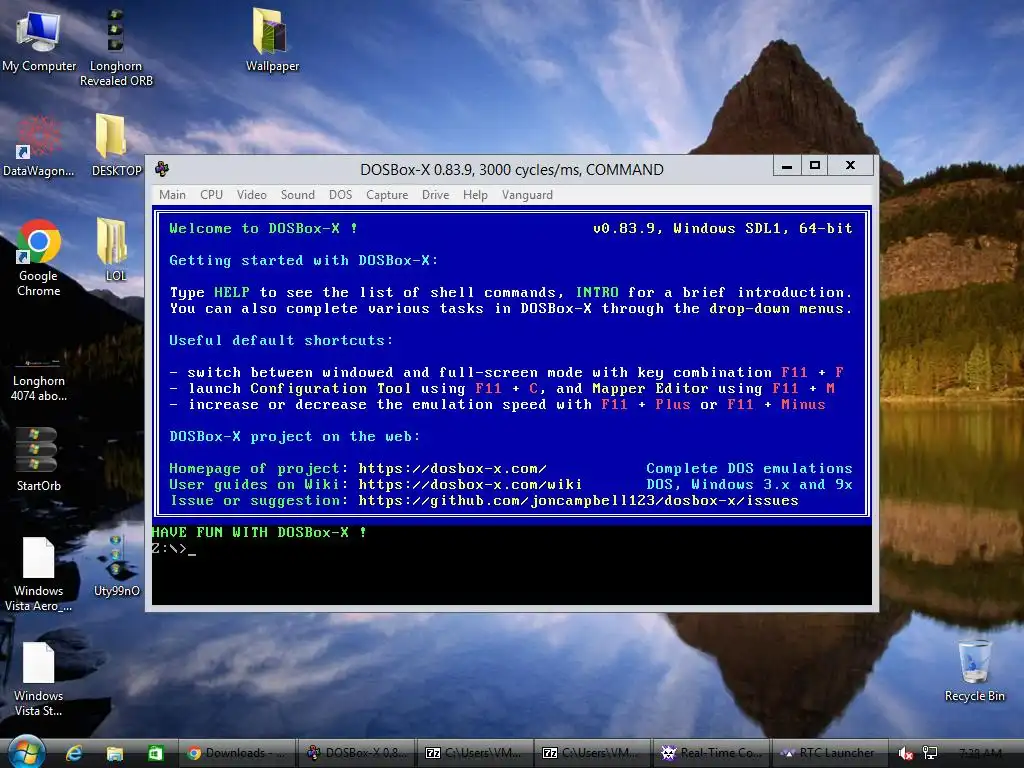Viewport: 1024px width, 768px height.
Task: Open the Capture menu
Action: click(387, 195)
